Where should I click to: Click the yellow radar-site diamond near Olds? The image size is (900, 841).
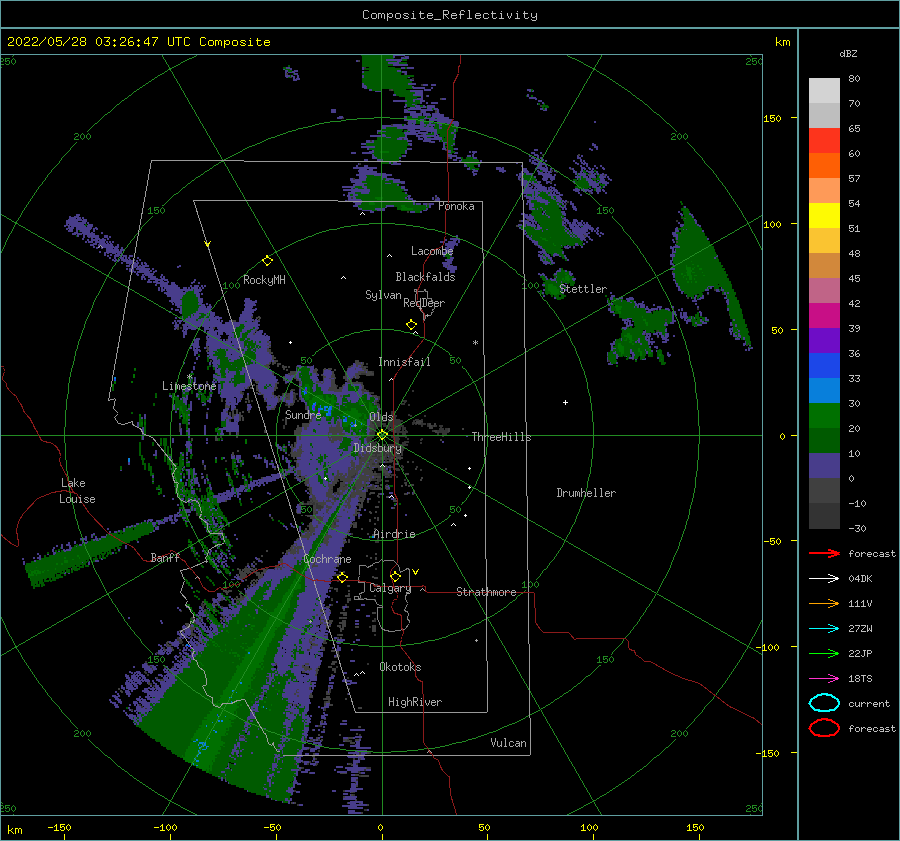382,435
